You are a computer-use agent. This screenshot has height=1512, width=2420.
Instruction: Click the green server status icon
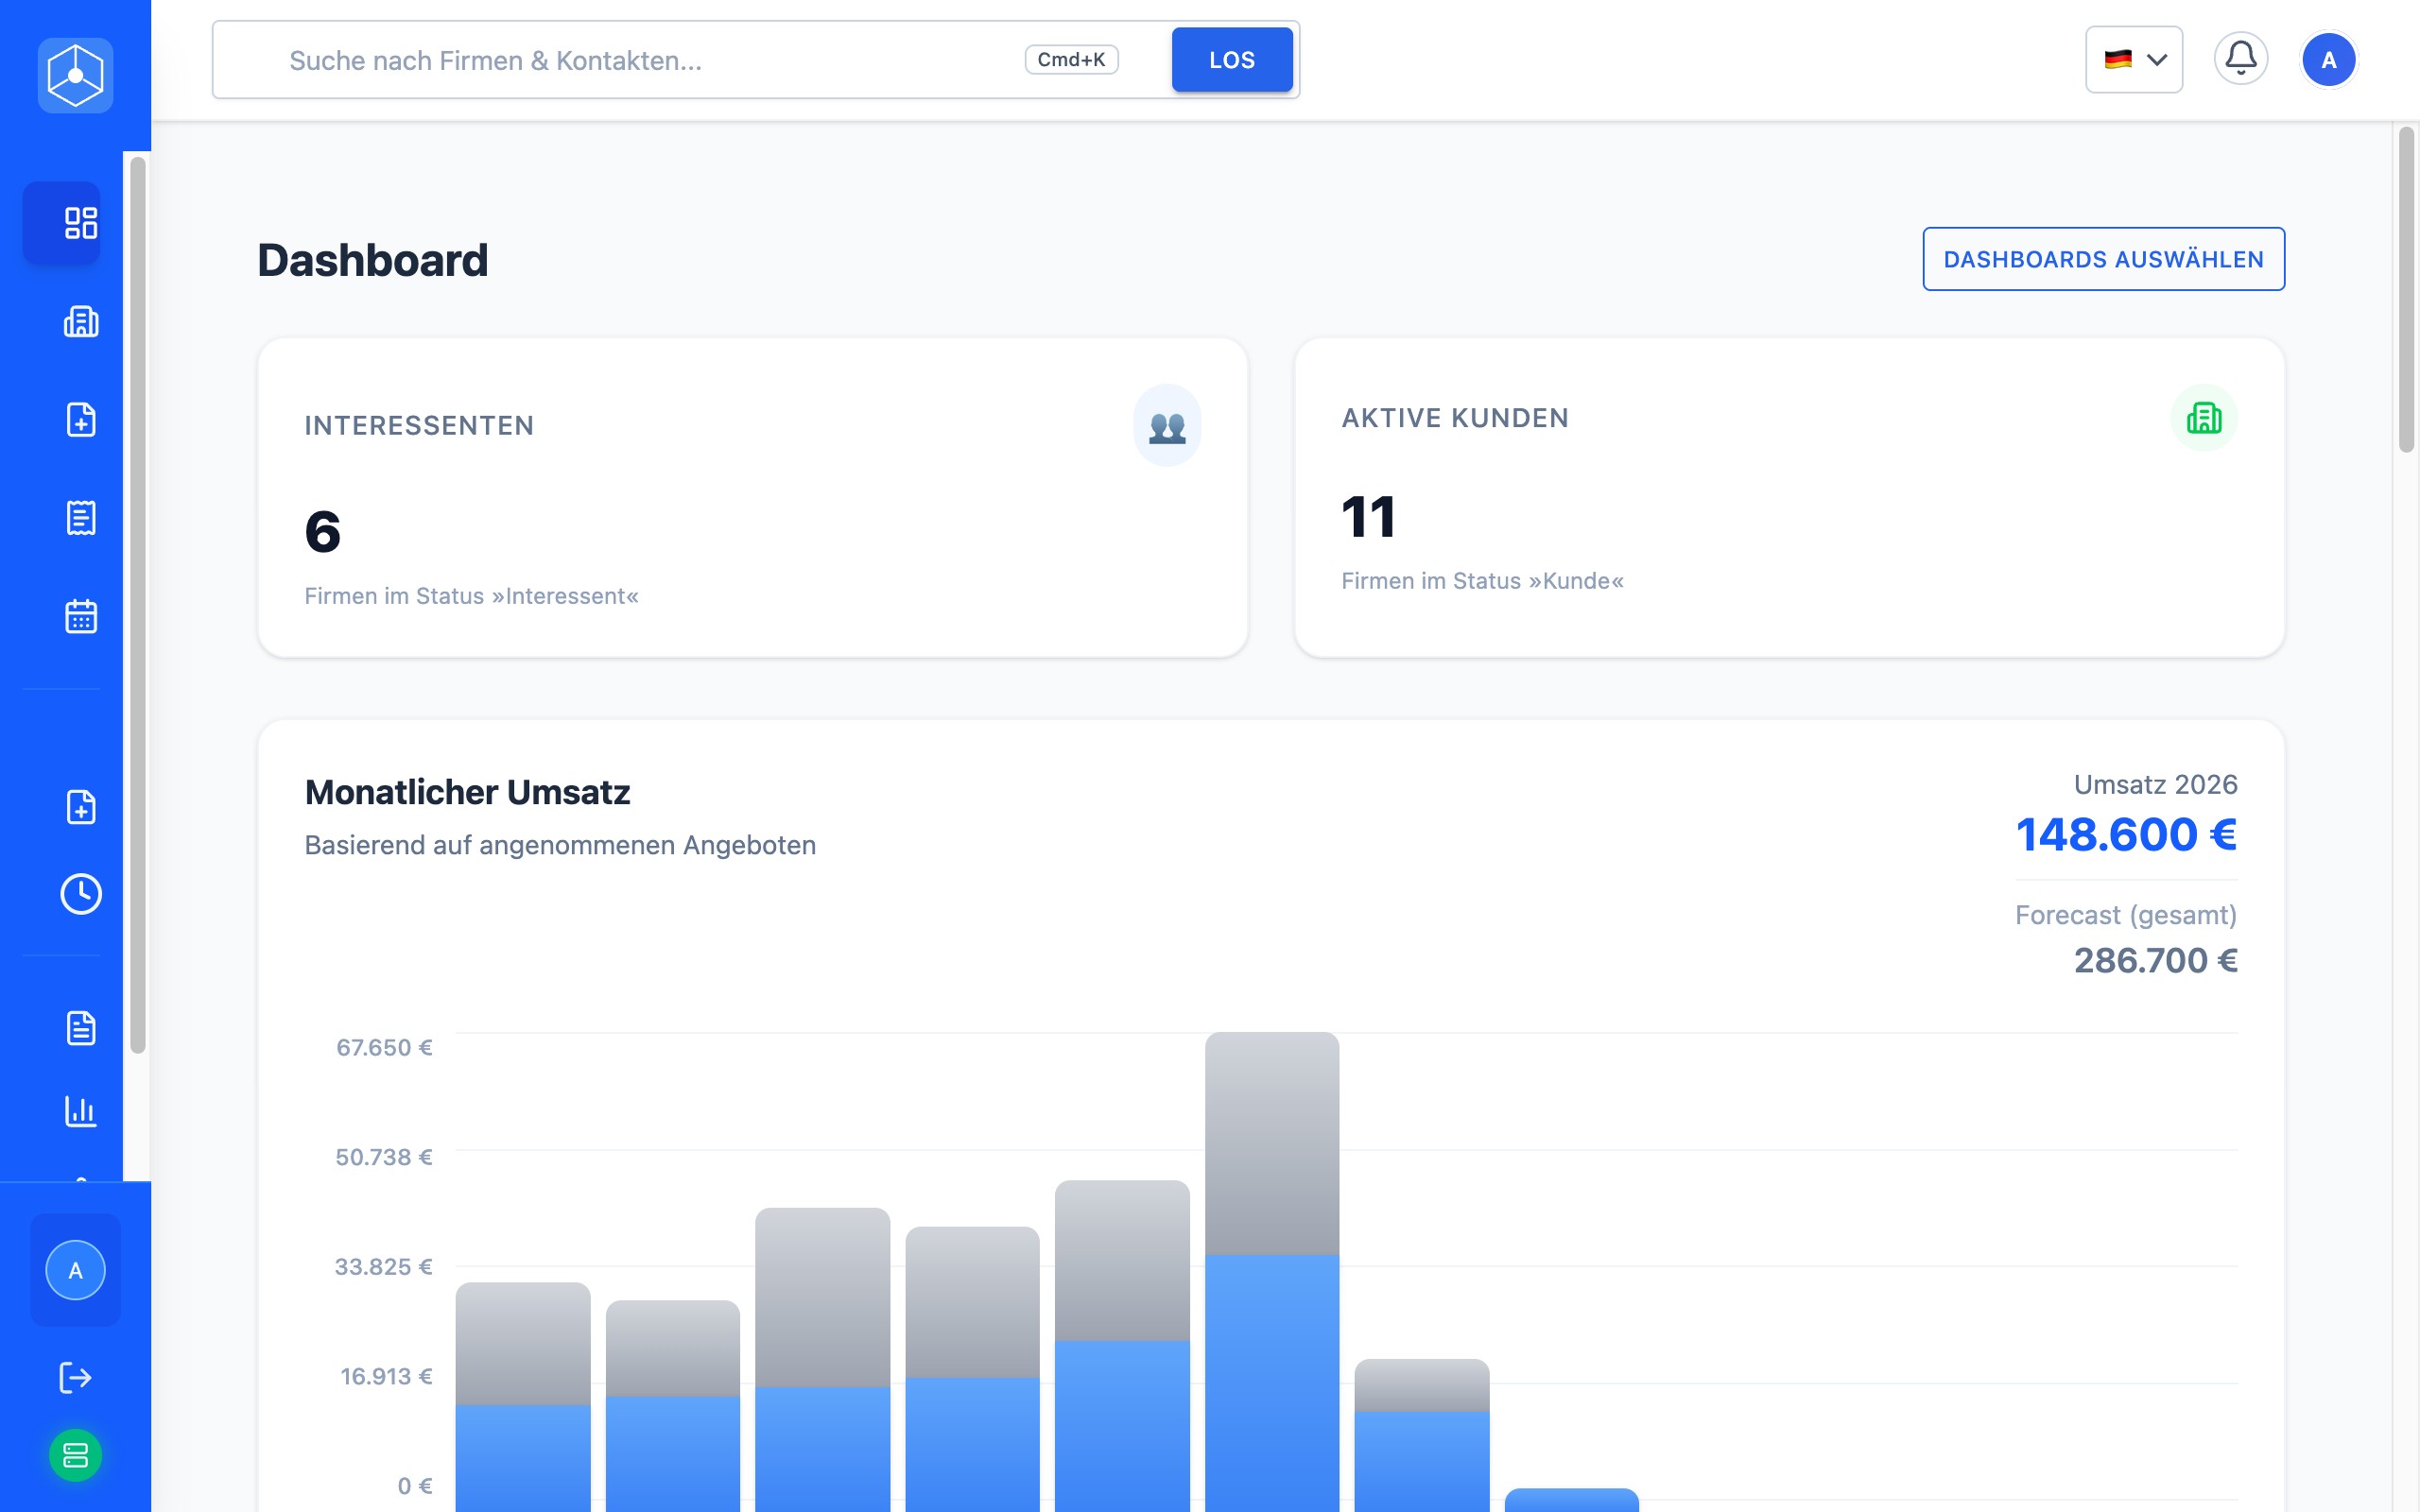75,1456
